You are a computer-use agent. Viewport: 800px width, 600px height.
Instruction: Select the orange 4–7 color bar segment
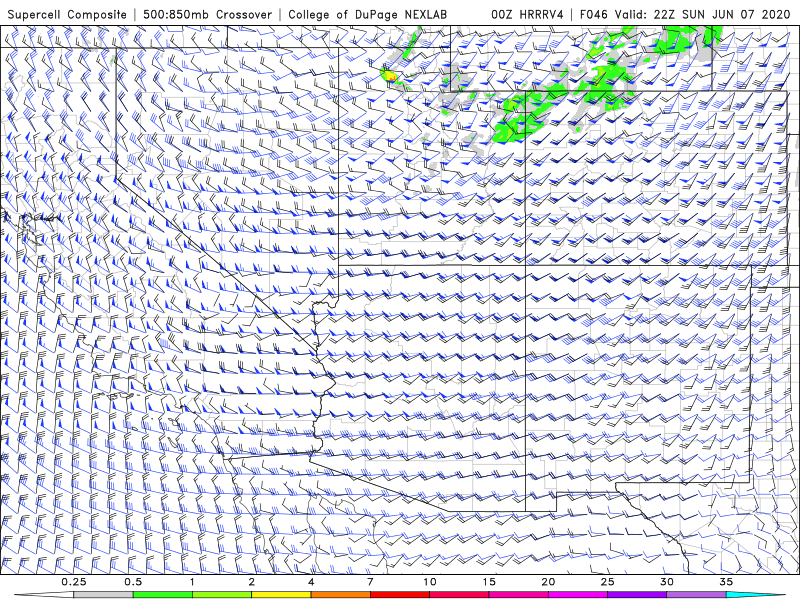pos(340,595)
